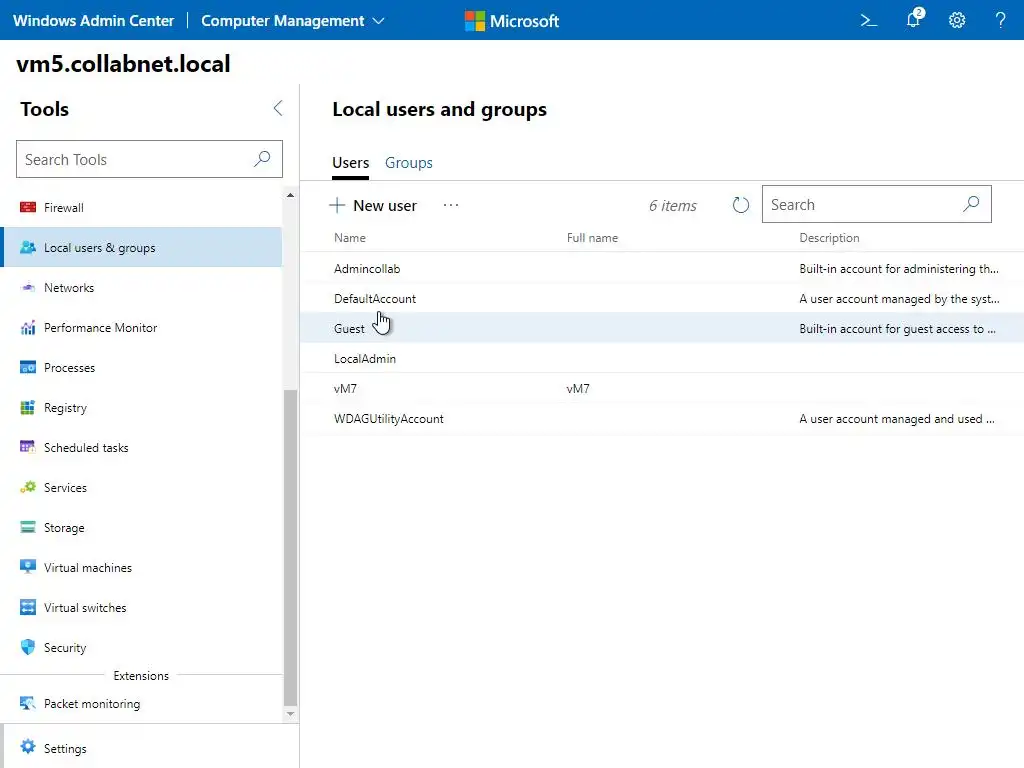Refresh the users list
The image size is (1024, 768).
[741, 205]
